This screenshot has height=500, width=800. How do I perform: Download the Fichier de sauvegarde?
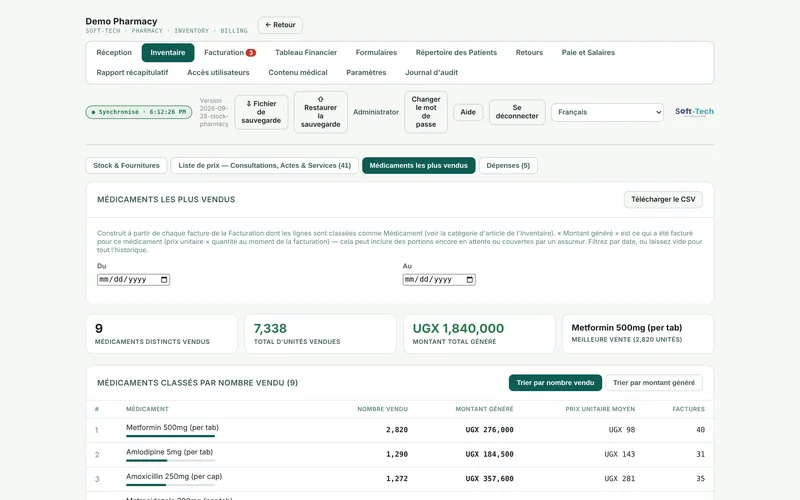[x=261, y=112]
